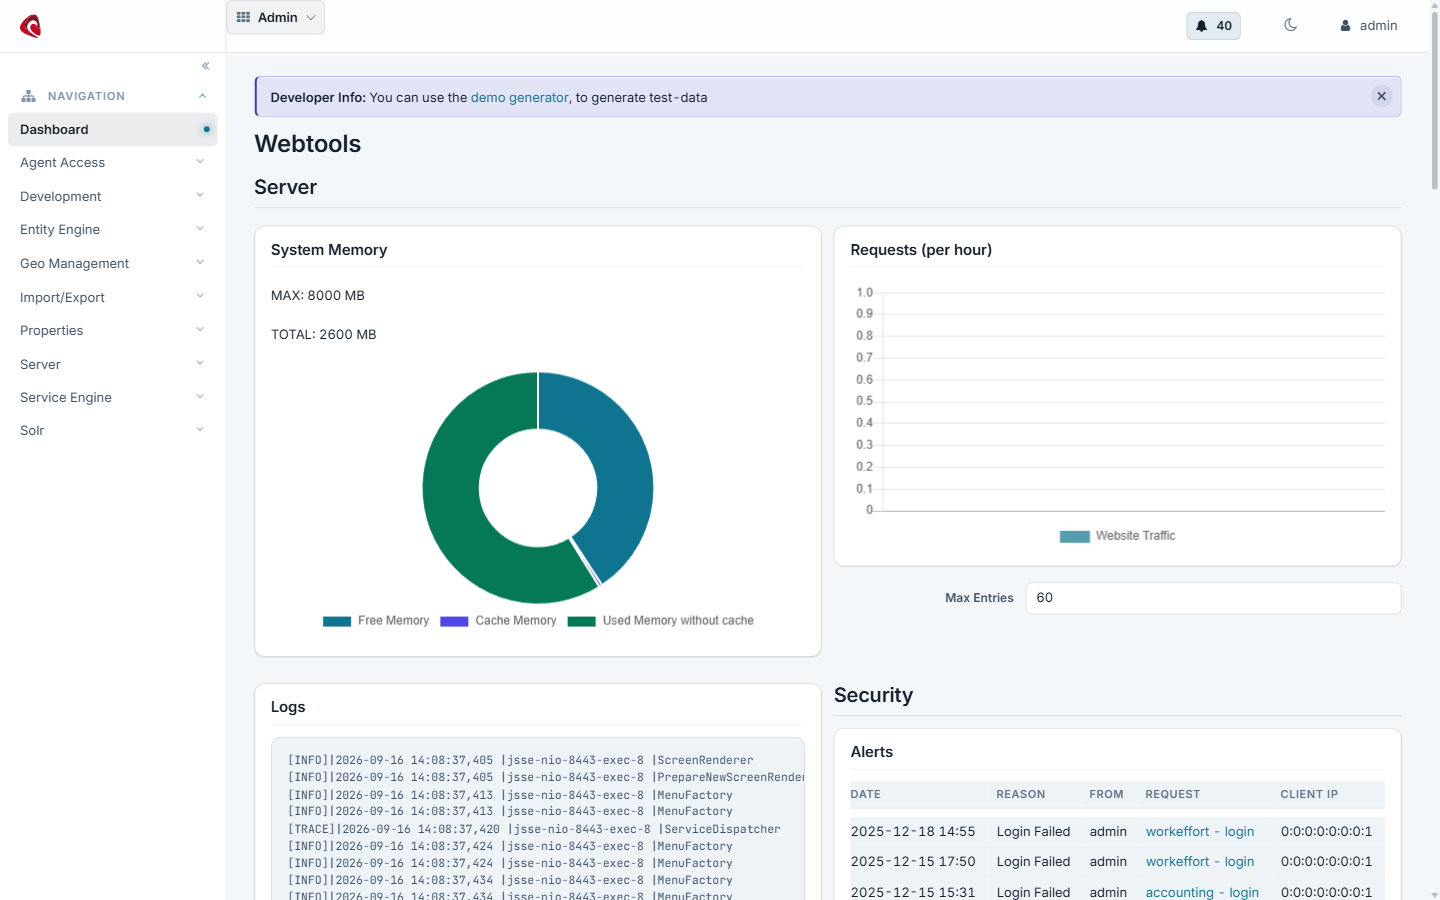1440x900 pixels.
Task: Click the 'TOTAL: 2600 MB' memory text
Action: point(324,335)
